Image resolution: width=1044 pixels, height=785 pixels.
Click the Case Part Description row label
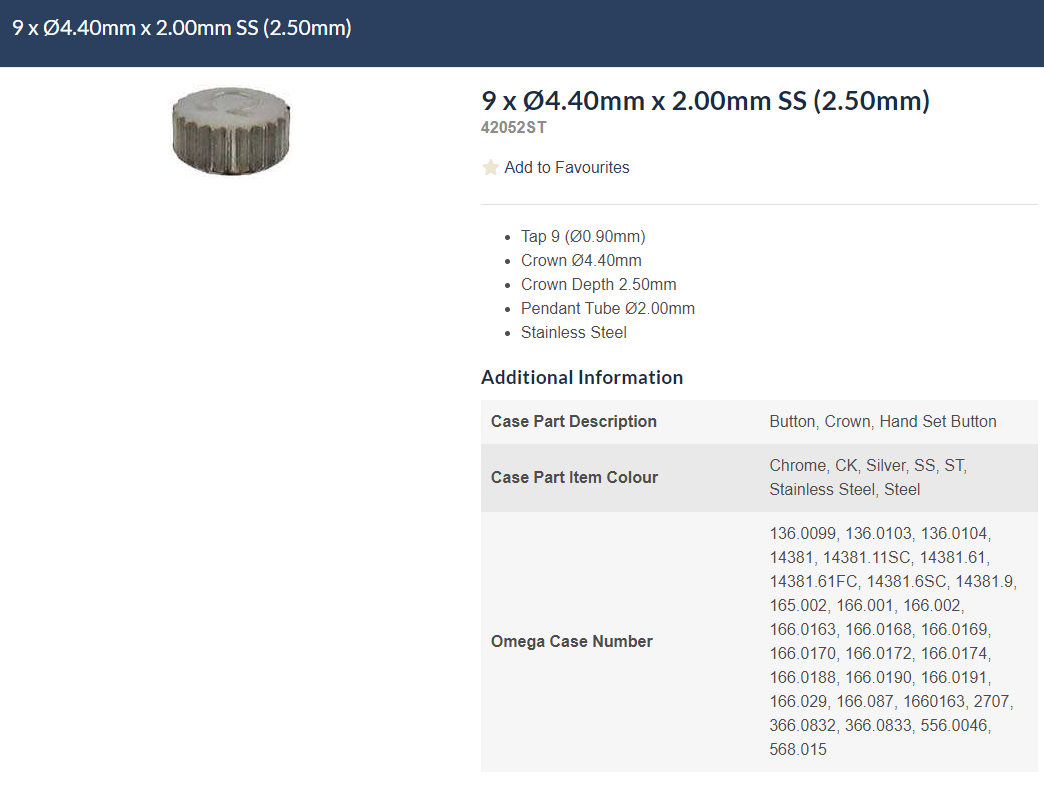573,422
